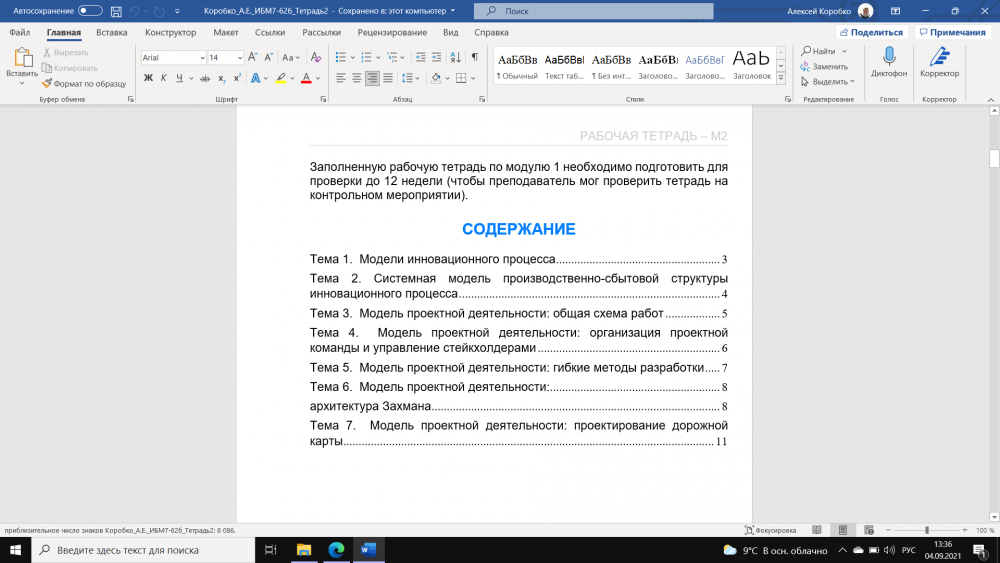Click the font color red swatch button
Viewport: 1000px width, 563px height.
coord(306,78)
